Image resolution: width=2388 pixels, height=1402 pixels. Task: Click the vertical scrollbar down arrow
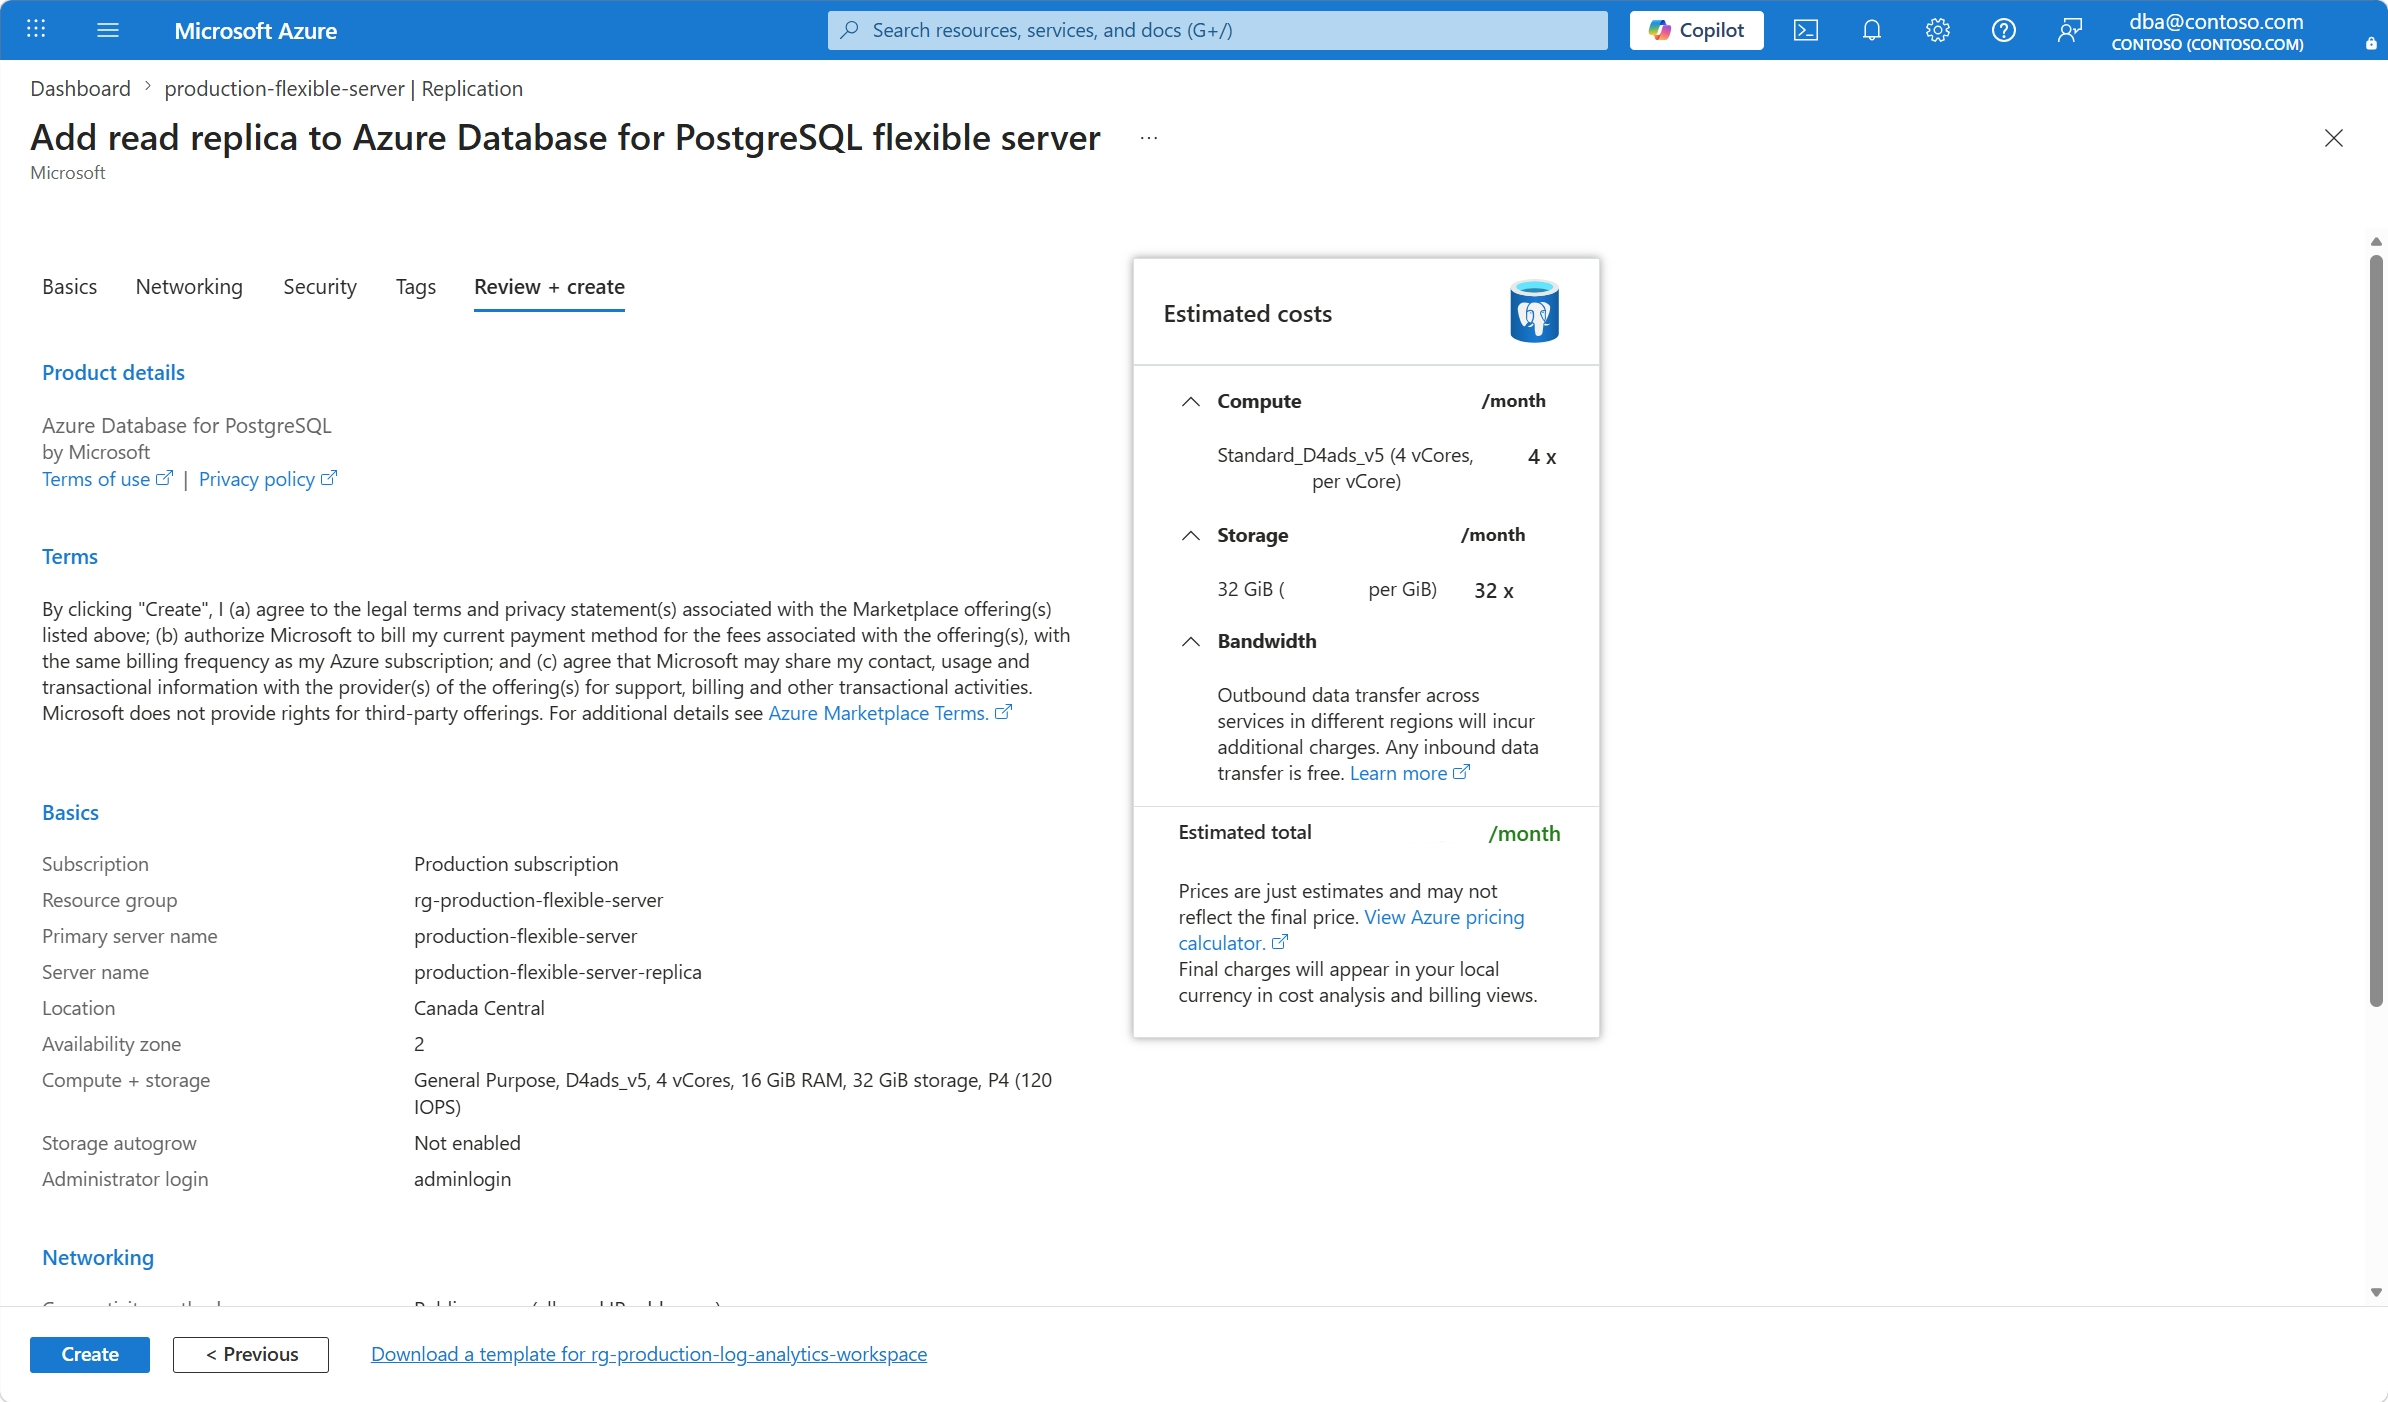click(x=2376, y=1292)
